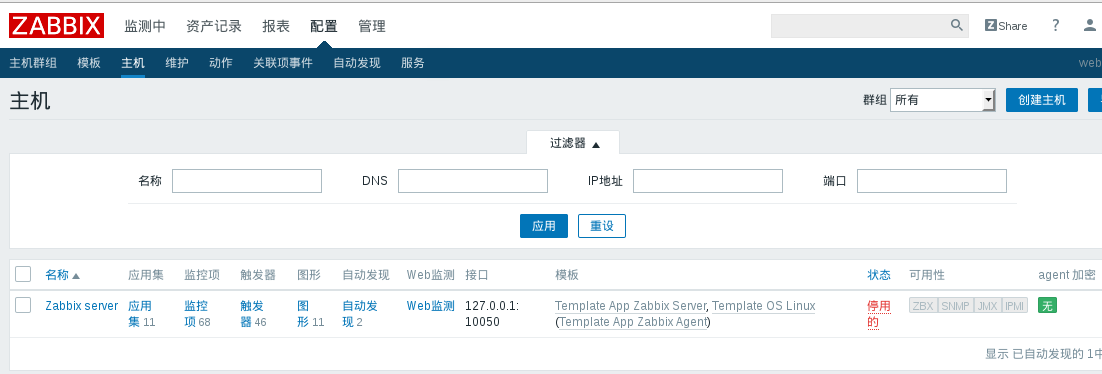Click the 应用 filter button
The height and width of the screenshot is (374, 1102).
coord(544,226)
